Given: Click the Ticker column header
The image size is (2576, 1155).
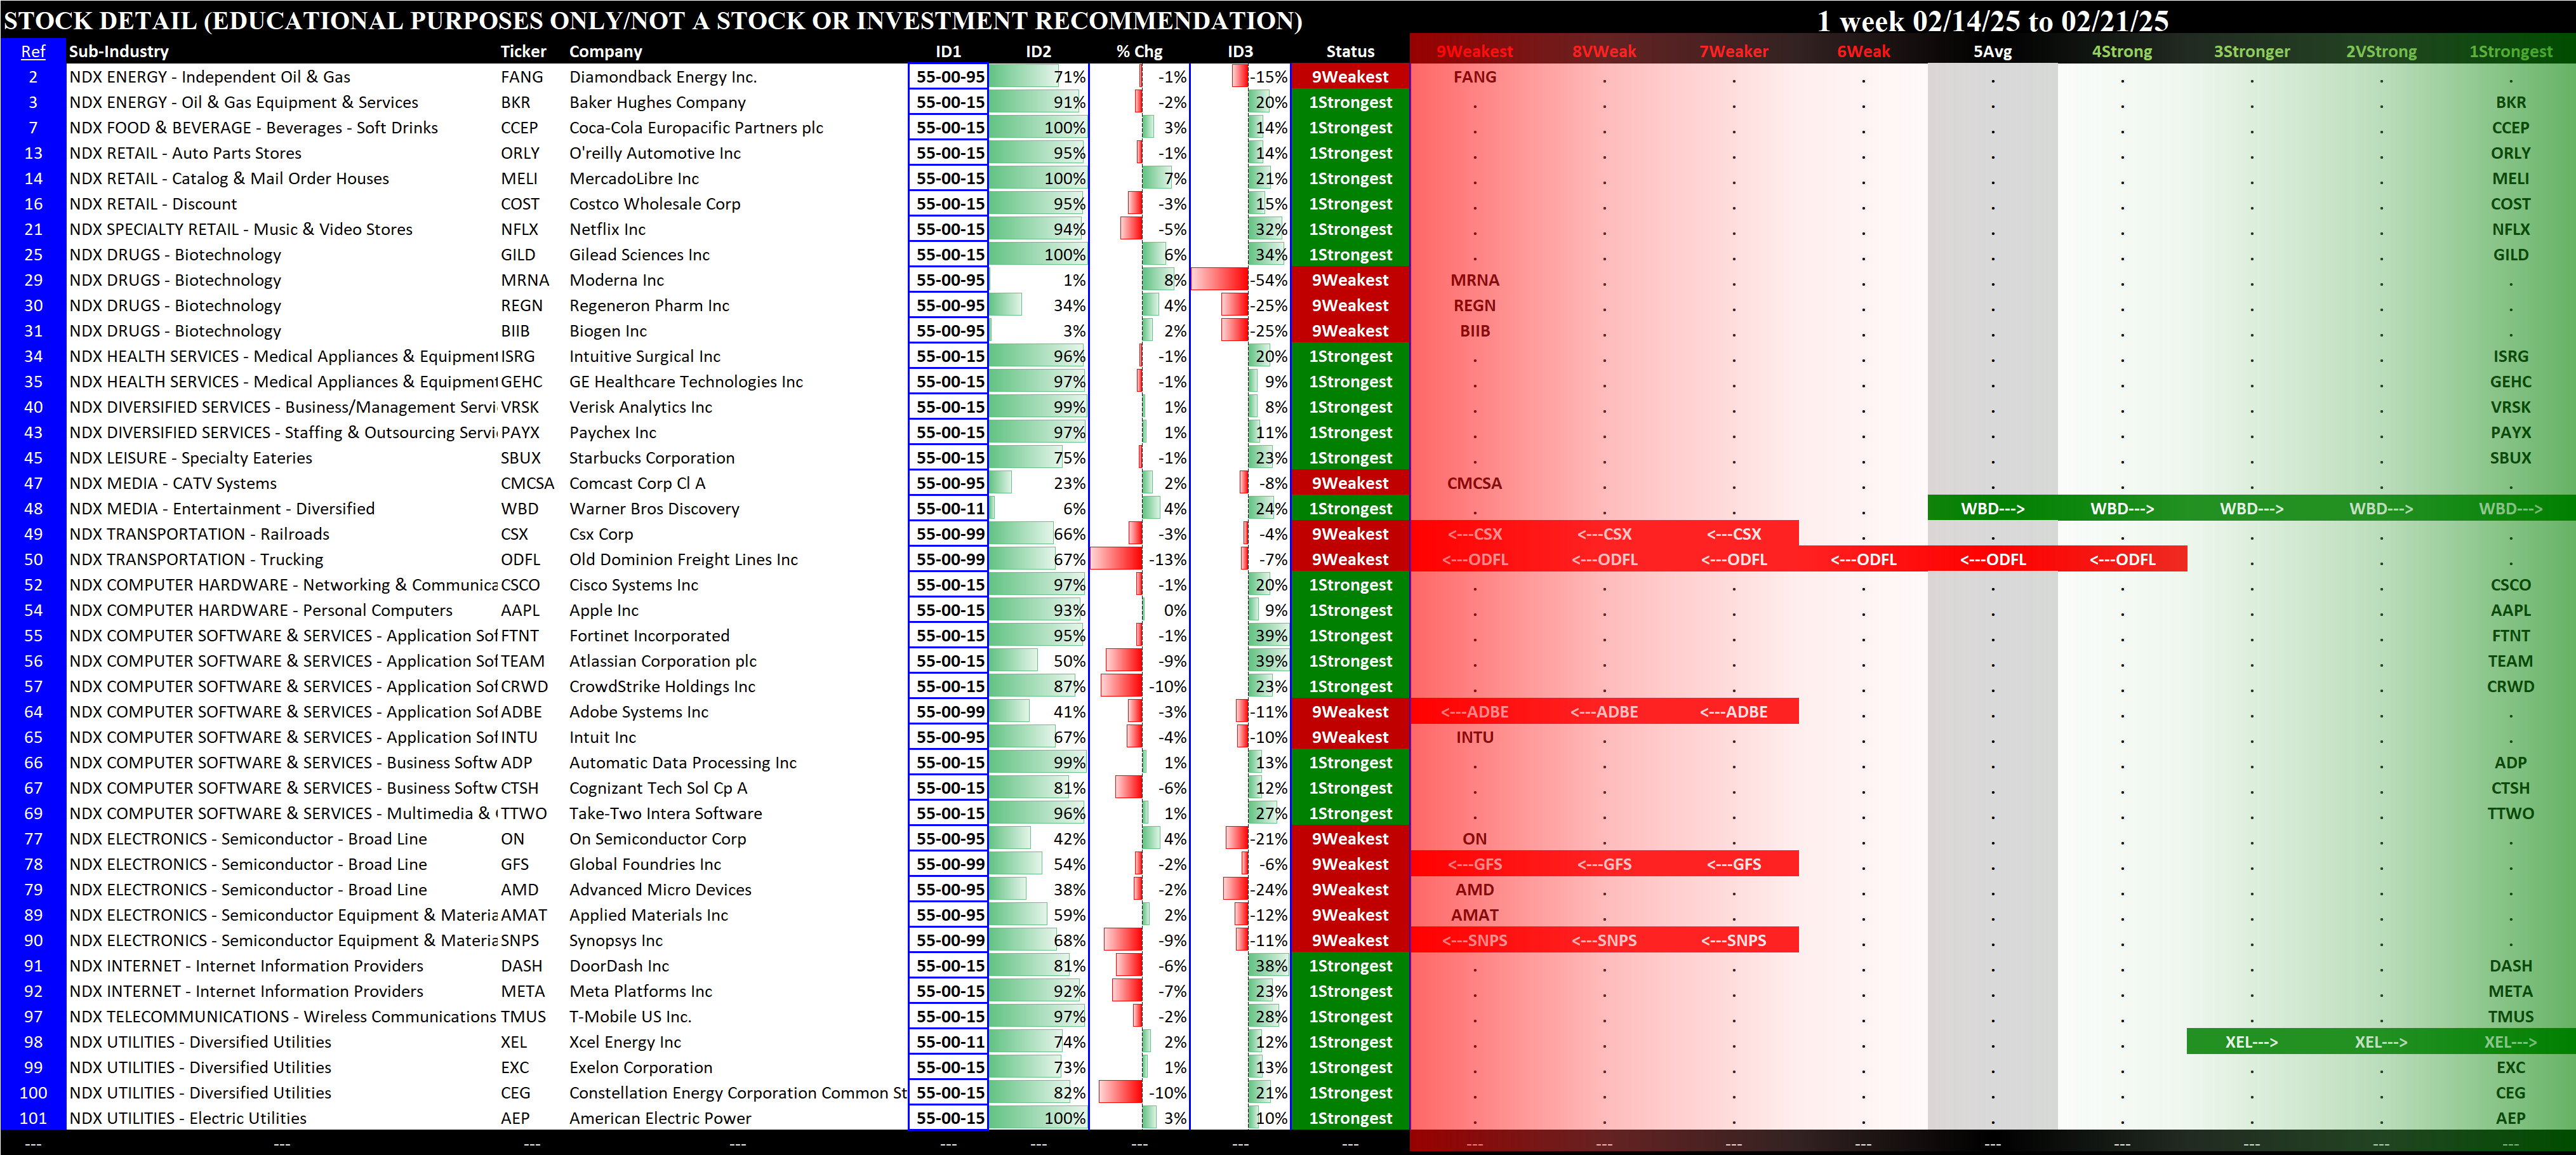Looking at the screenshot, I should click(x=523, y=51).
